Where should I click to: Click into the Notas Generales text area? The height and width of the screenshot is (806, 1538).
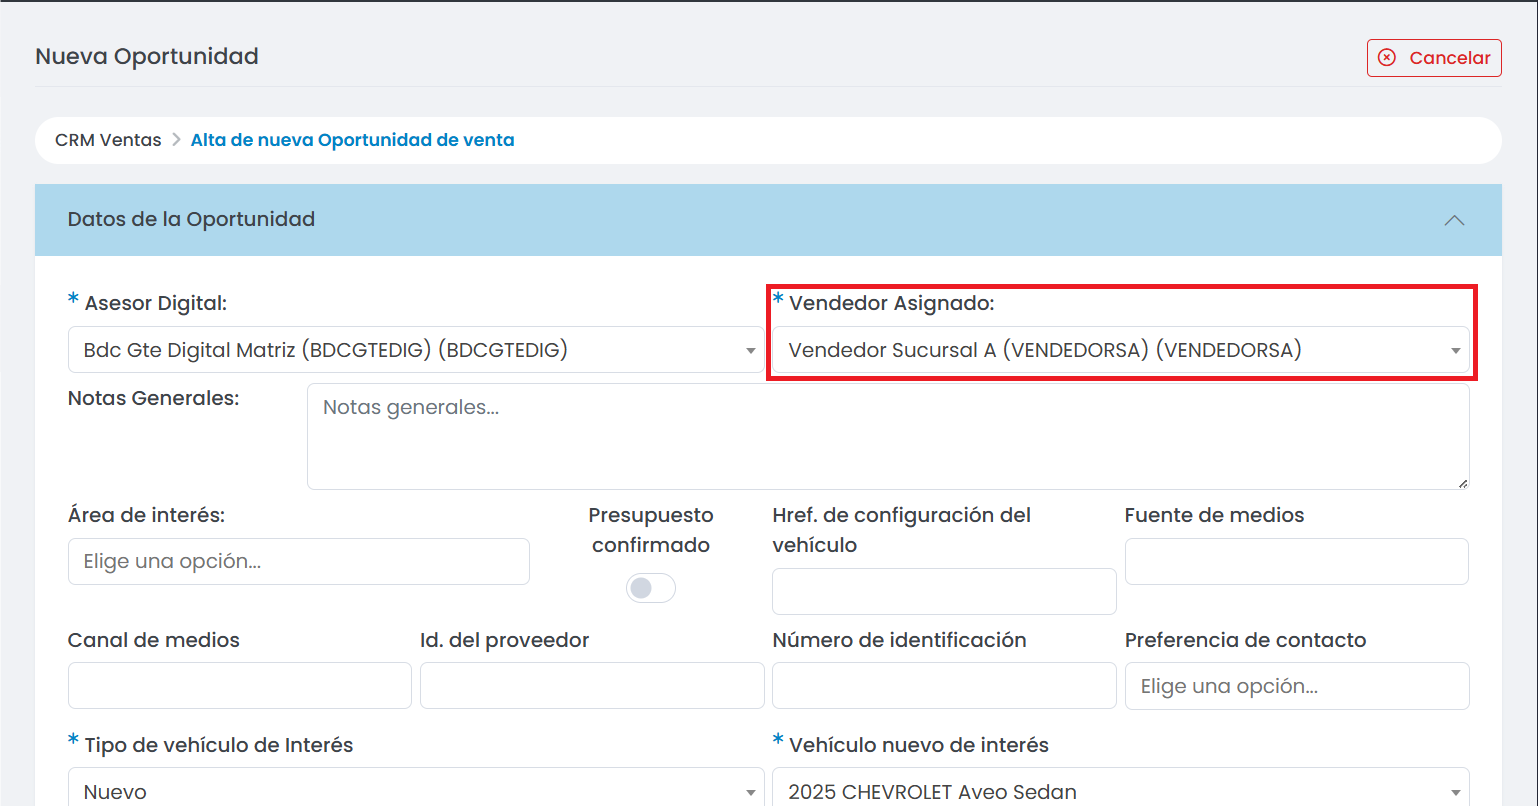pyautogui.click(x=888, y=437)
